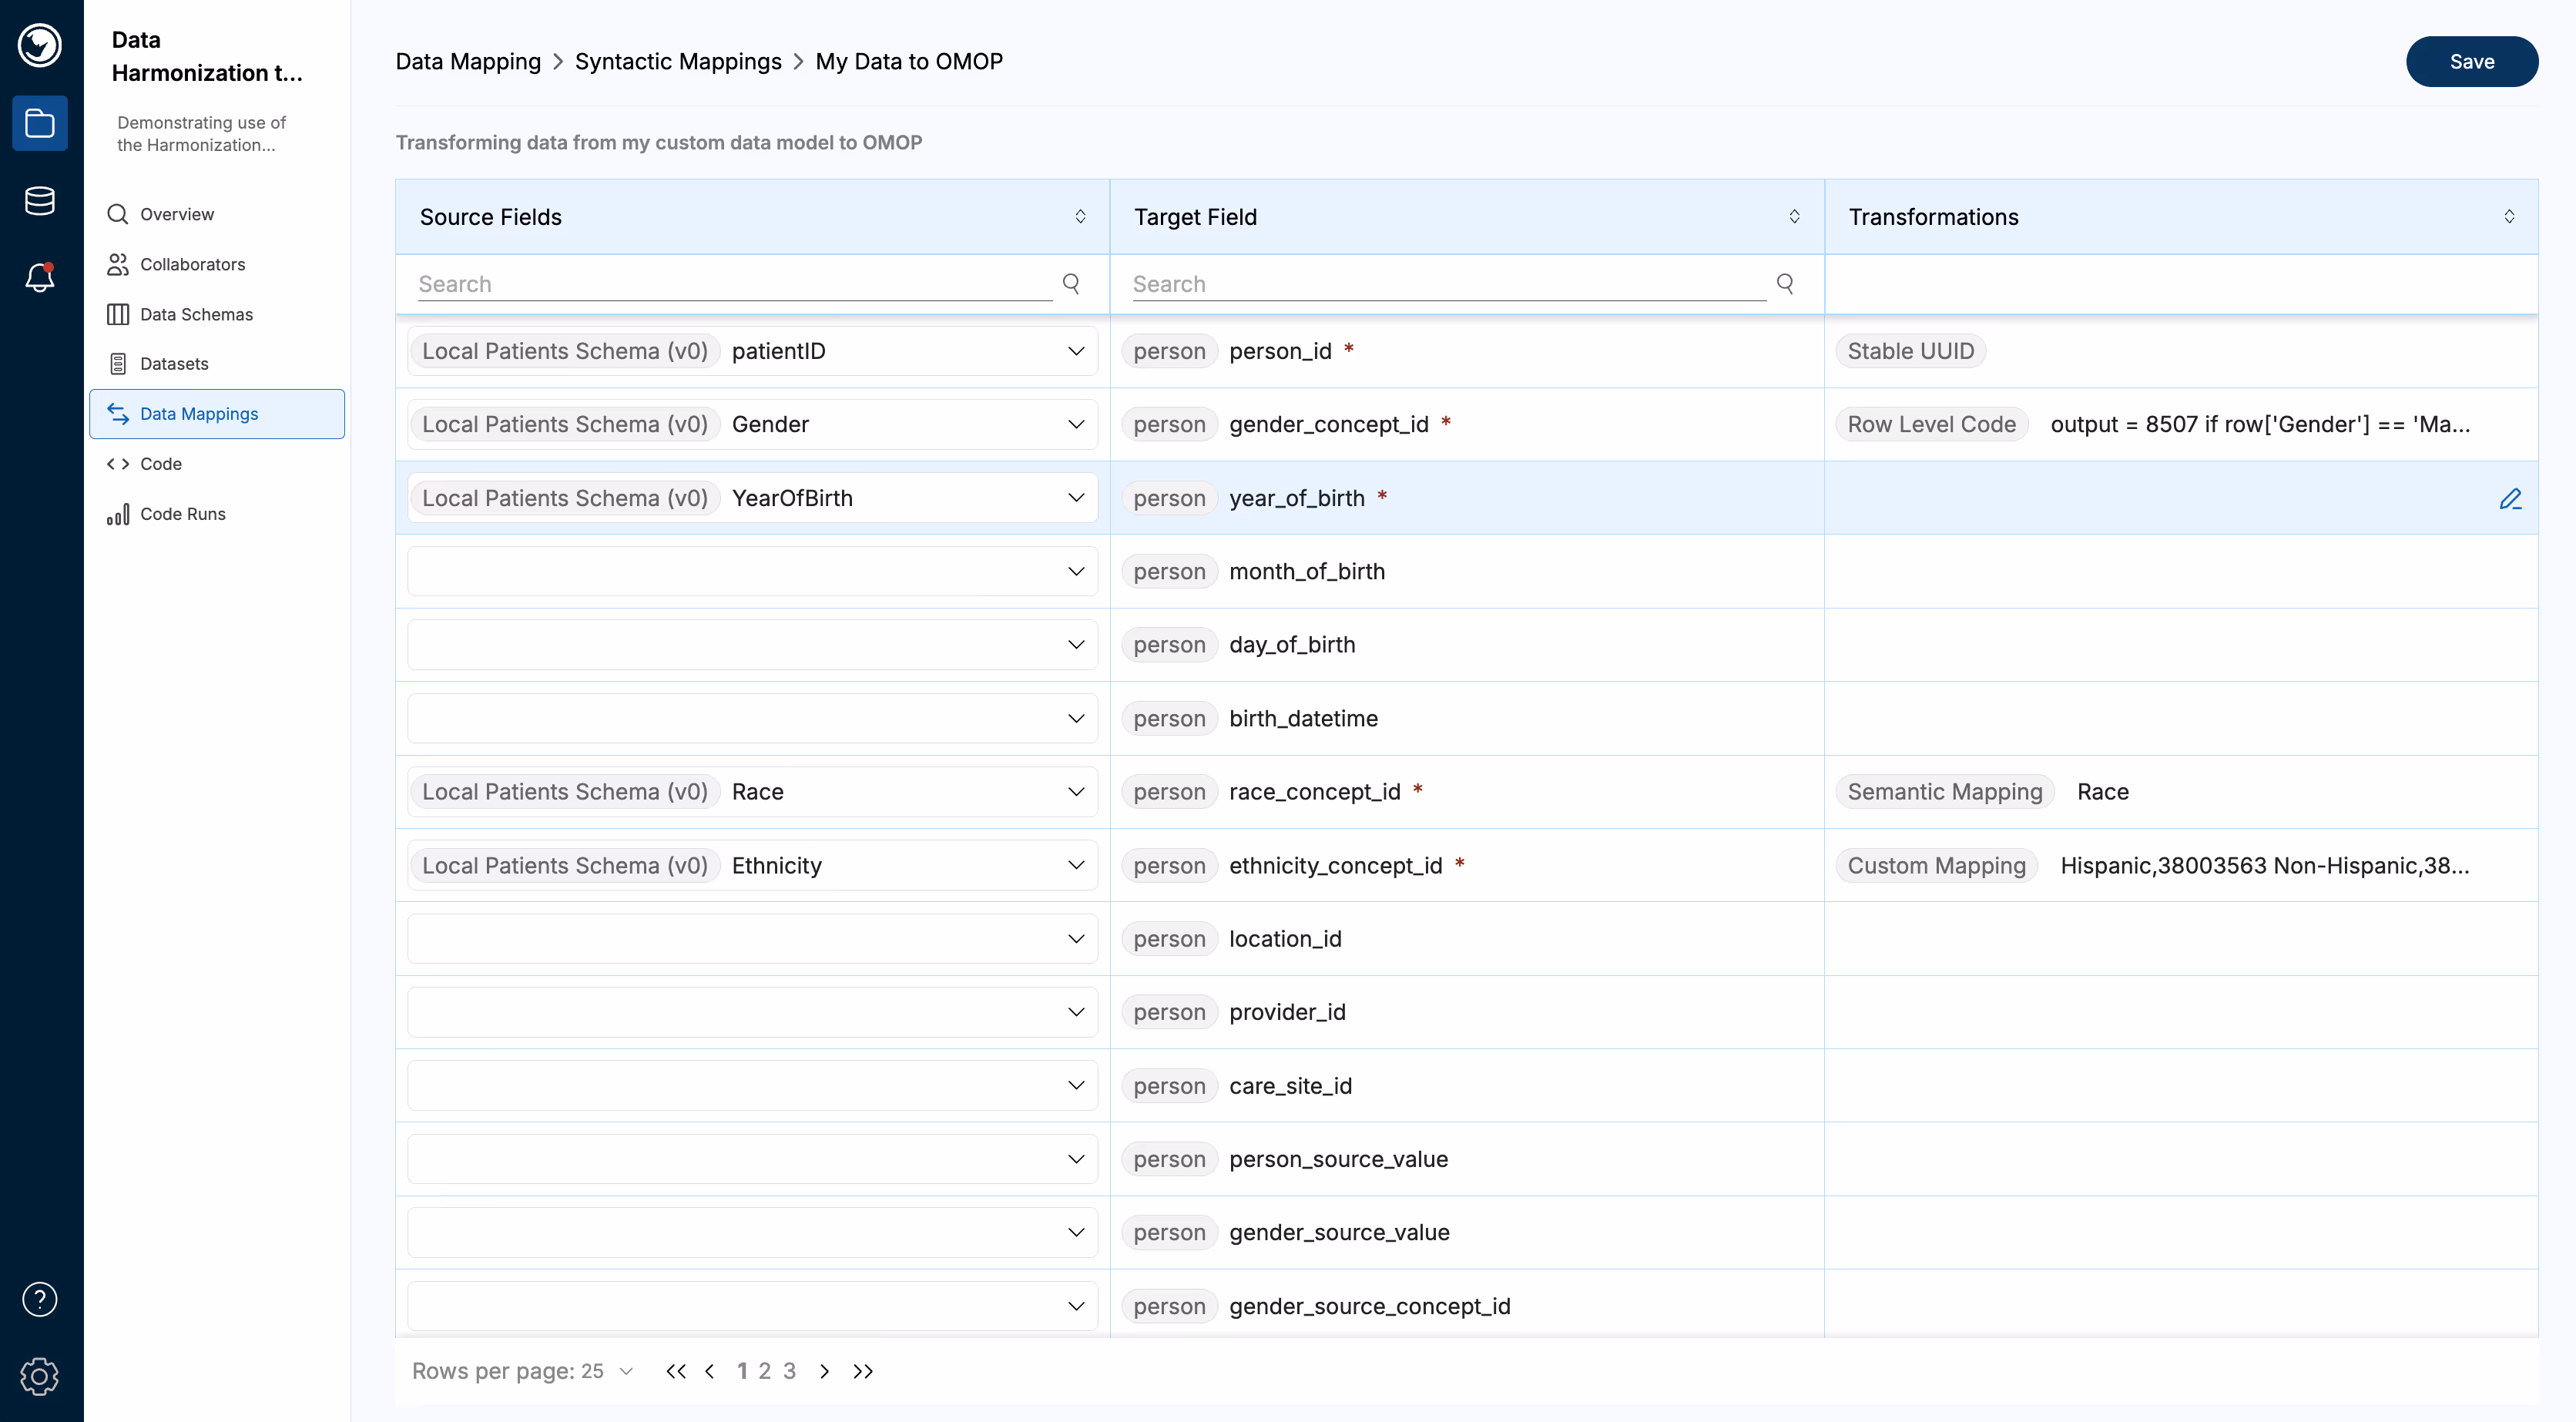Open the projects folder icon in sidebar
The height and width of the screenshot is (1422, 2576).
pos(40,123)
